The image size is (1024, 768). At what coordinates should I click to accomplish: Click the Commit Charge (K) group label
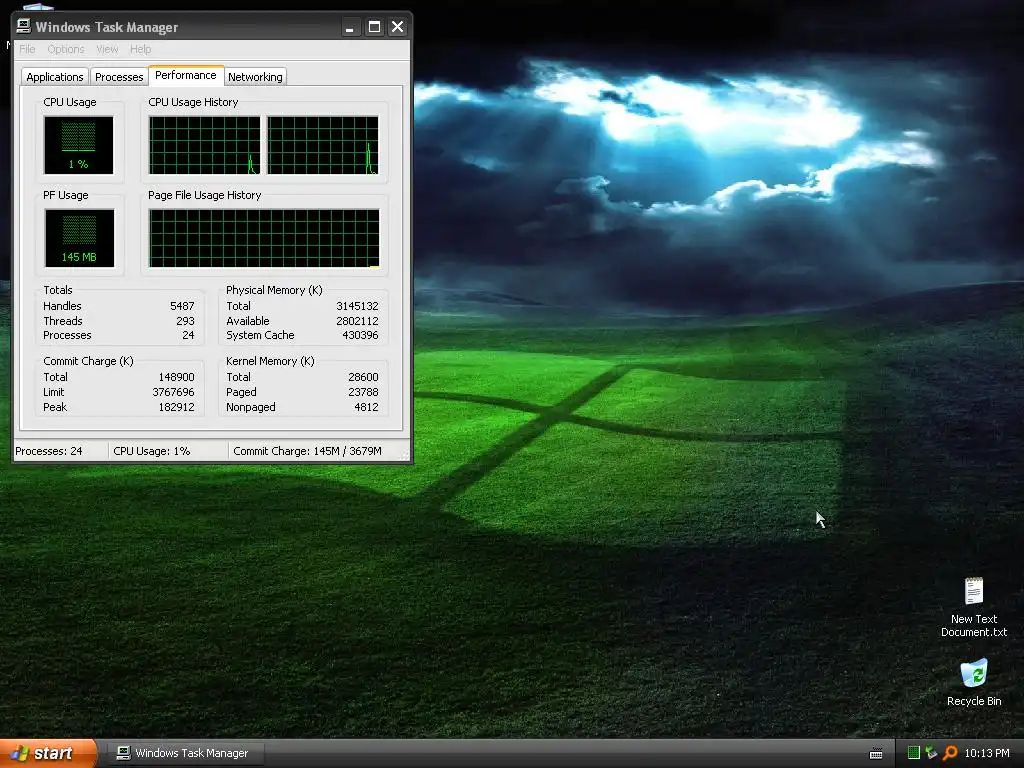88,361
